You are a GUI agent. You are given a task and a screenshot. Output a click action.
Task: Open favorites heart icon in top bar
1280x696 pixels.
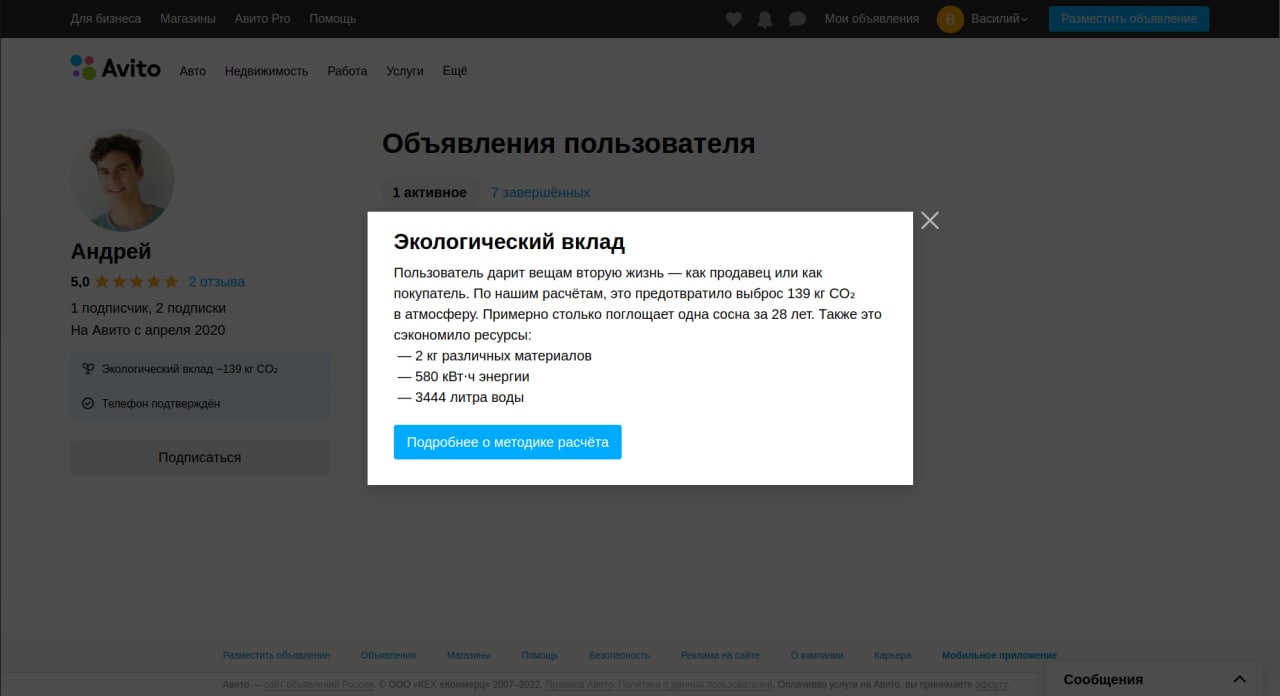point(733,19)
